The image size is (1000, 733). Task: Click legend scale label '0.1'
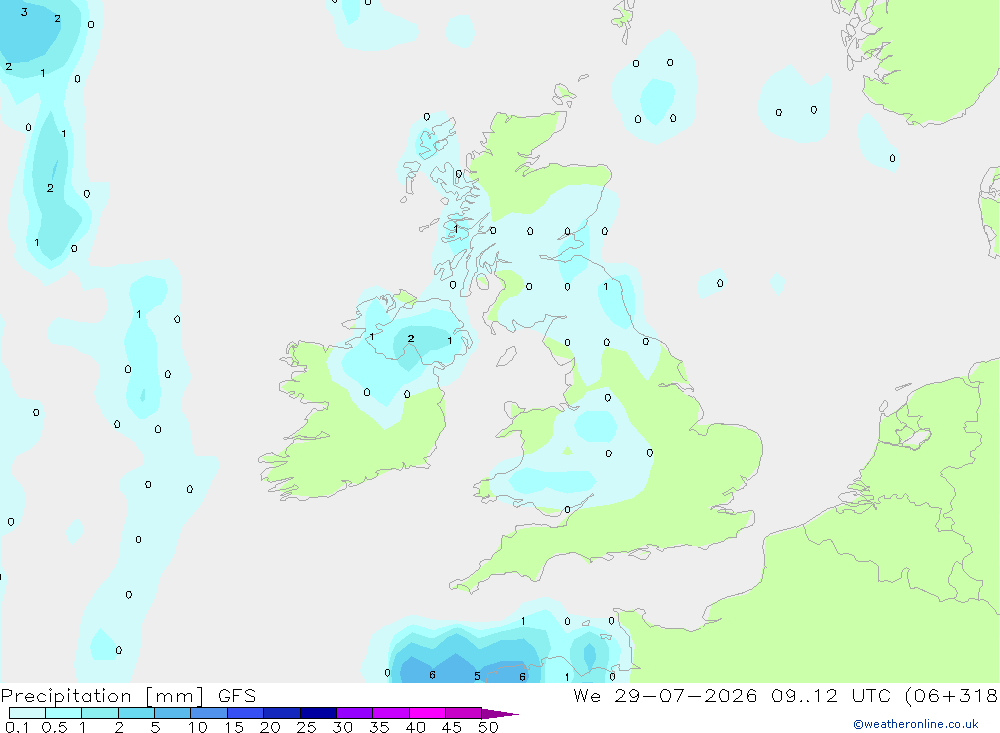[17, 727]
